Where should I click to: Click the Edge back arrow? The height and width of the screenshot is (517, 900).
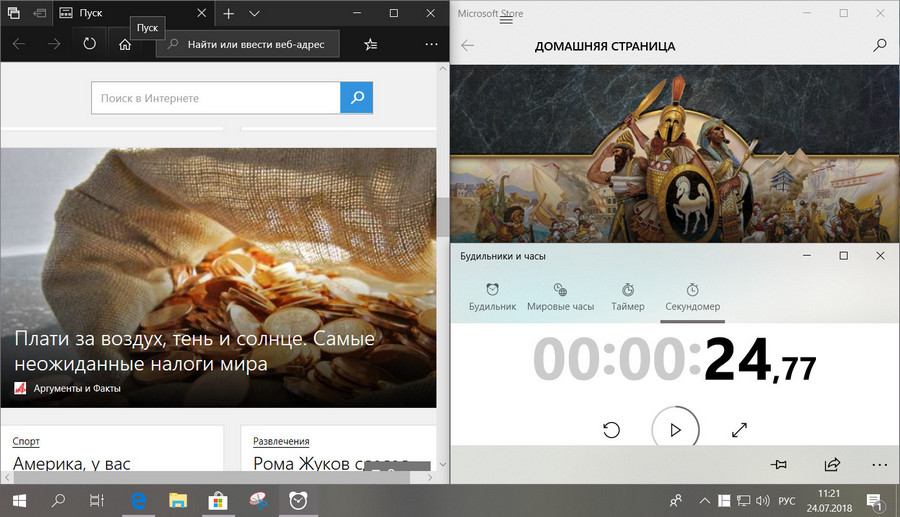tap(19, 44)
